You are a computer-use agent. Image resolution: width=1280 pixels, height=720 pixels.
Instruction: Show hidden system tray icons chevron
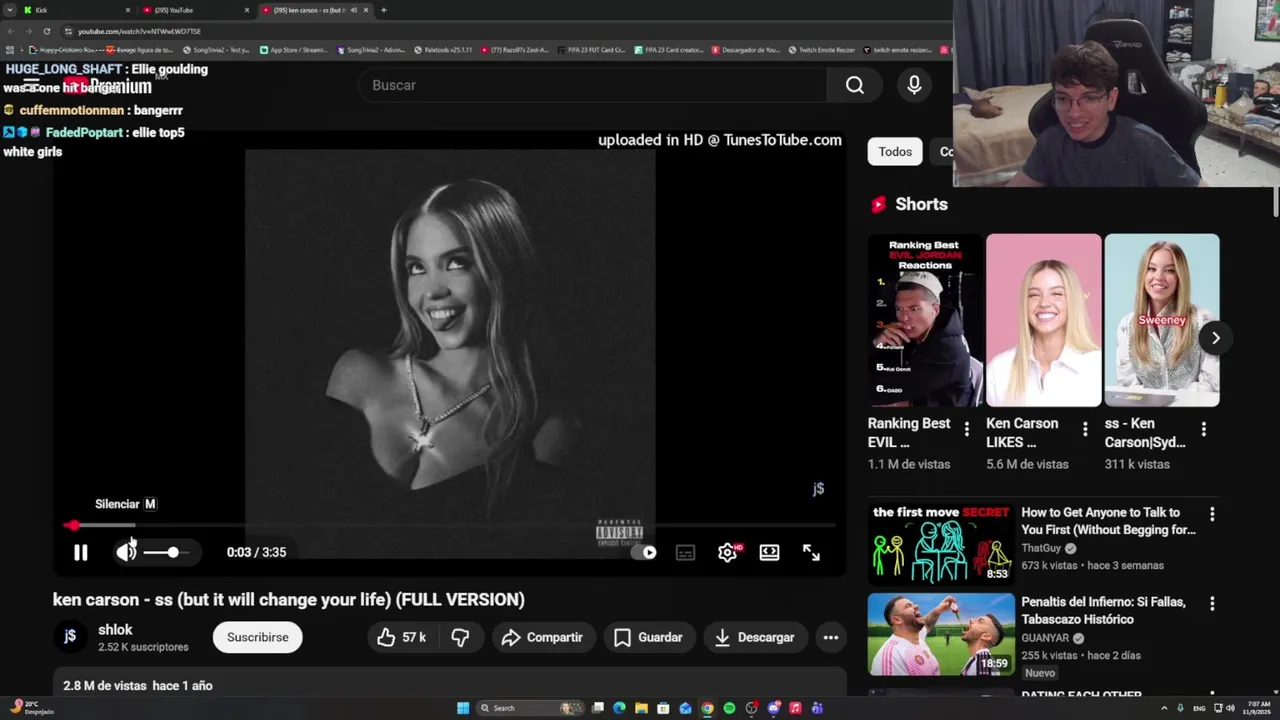click(x=1165, y=708)
